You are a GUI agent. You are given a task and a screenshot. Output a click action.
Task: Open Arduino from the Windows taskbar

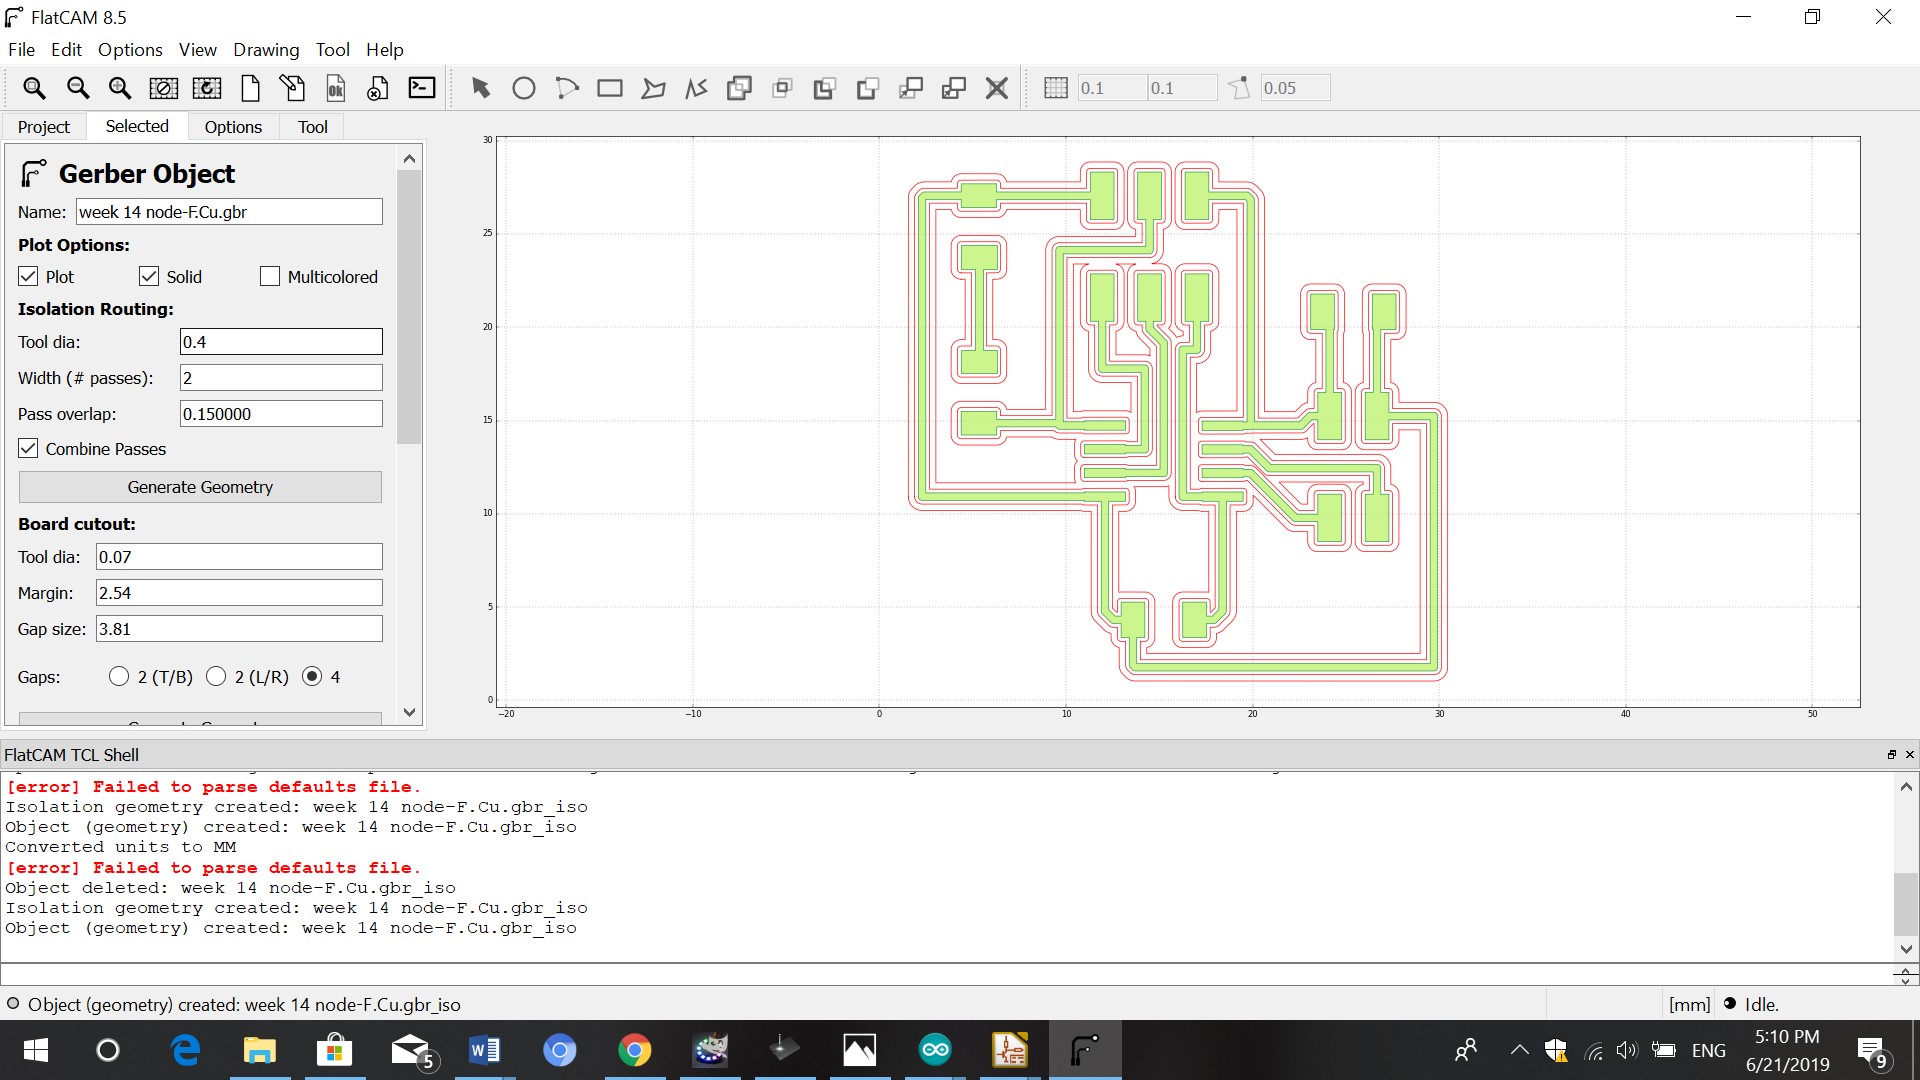click(x=935, y=1050)
